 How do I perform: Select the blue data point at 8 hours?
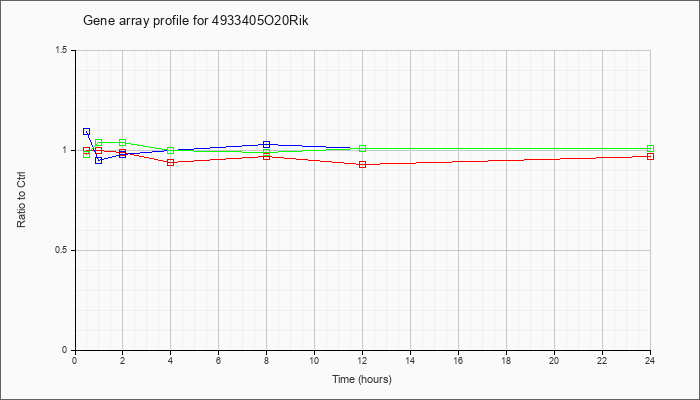click(x=266, y=145)
